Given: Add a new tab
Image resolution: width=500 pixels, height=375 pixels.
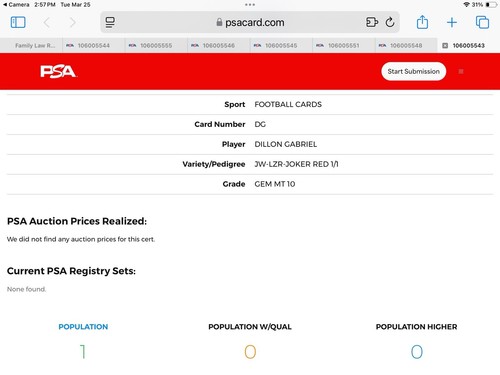Looking at the screenshot, I should [452, 22].
